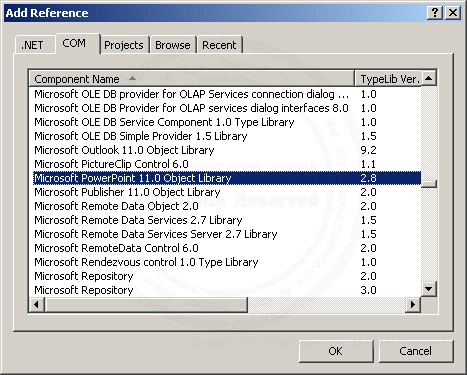Close the Add Reference dialog
Viewport: 467px width, 375px height.
tap(453, 13)
